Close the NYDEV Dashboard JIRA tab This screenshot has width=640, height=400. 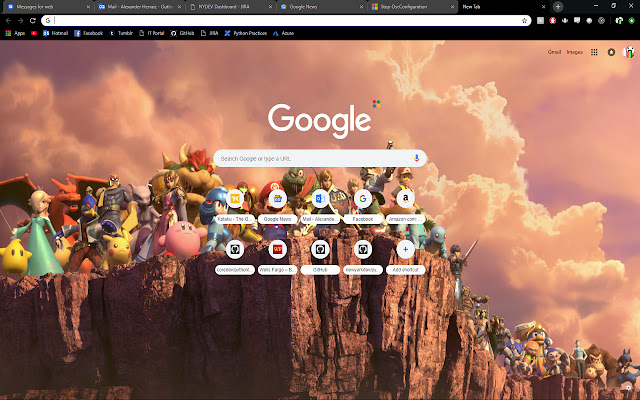coord(270,7)
